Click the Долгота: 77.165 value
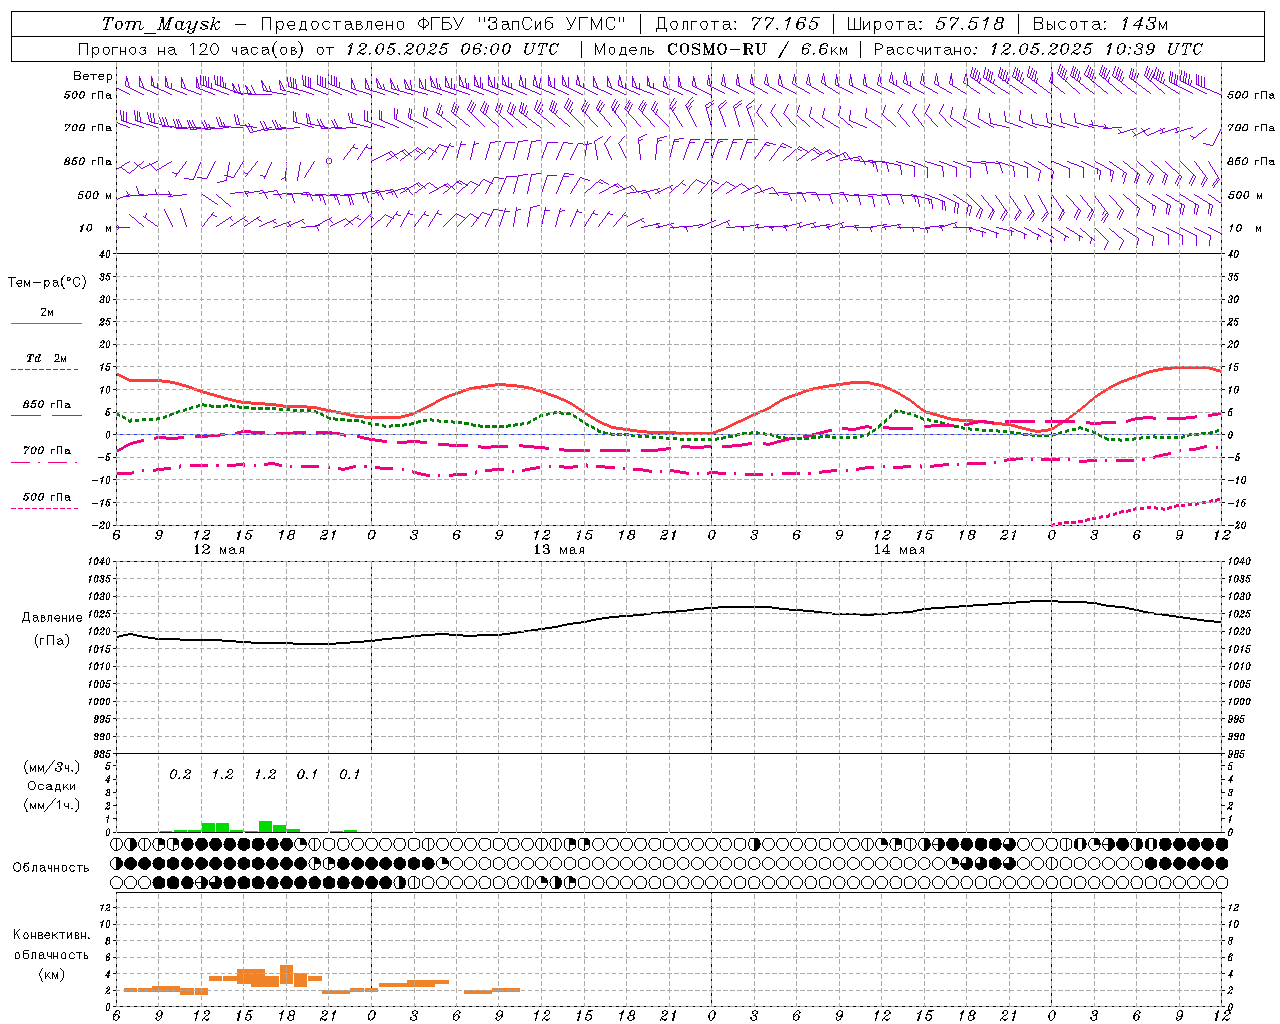 pyautogui.click(x=737, y=24)
